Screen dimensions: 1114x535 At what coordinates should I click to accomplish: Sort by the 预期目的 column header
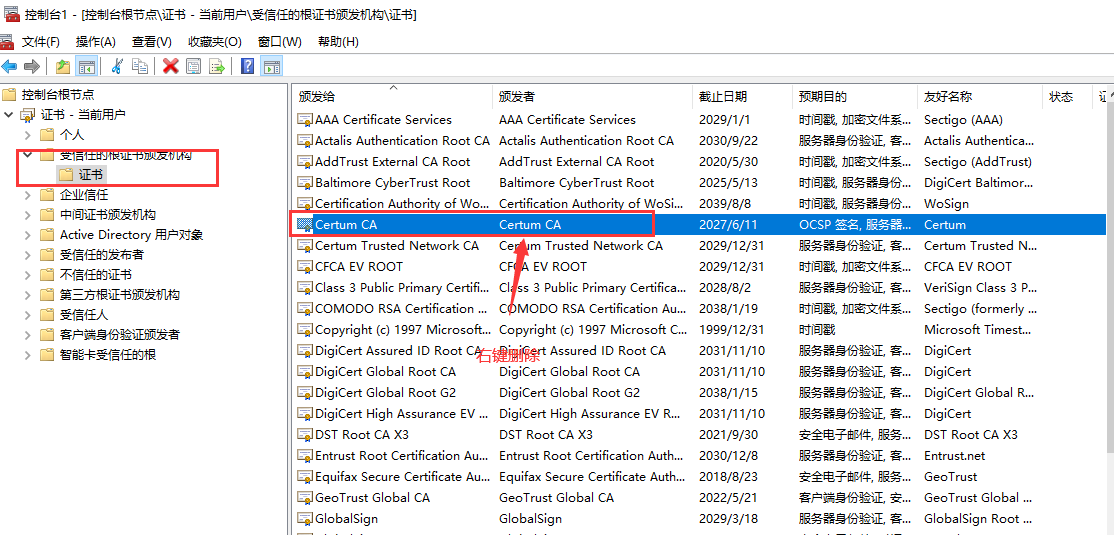pyautogui.click(x=855, y=97)
